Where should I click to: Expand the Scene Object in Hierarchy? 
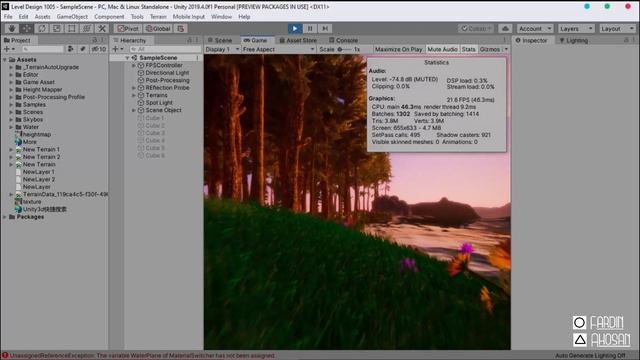[133, 110]
